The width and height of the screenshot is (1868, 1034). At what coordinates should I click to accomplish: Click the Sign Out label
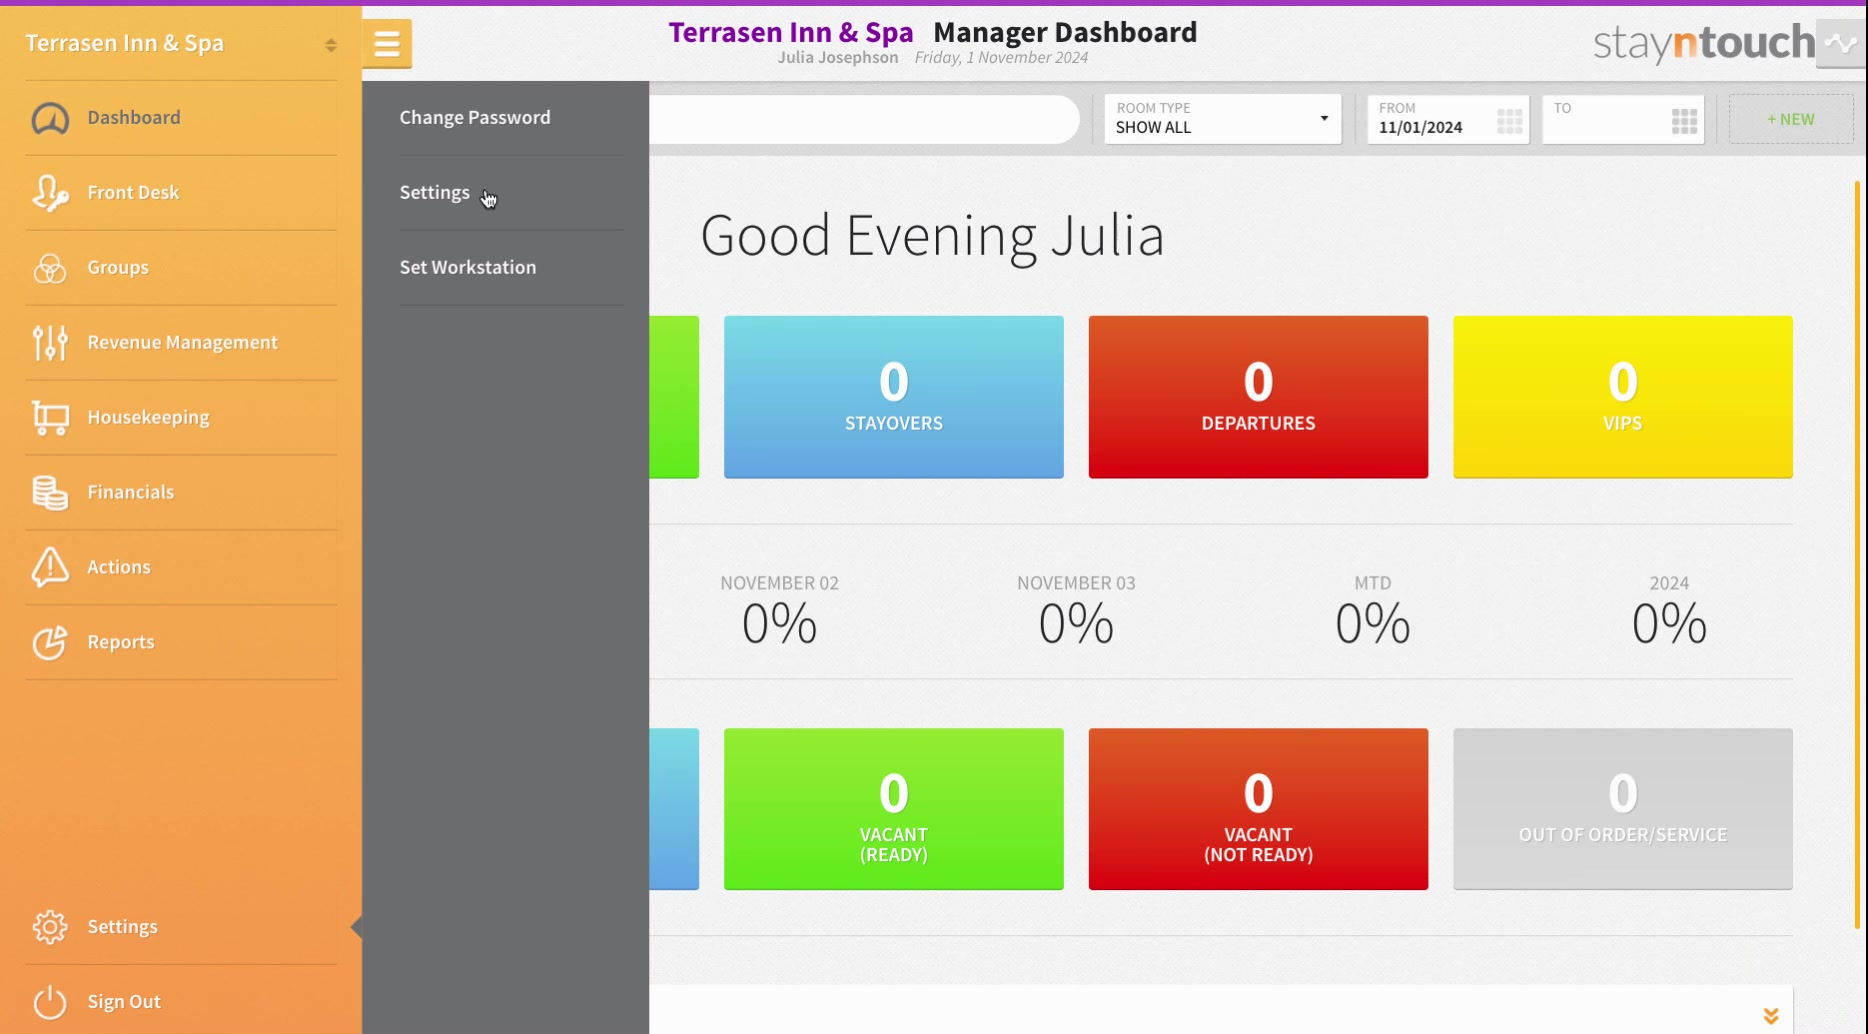(x=124, y=1001)
